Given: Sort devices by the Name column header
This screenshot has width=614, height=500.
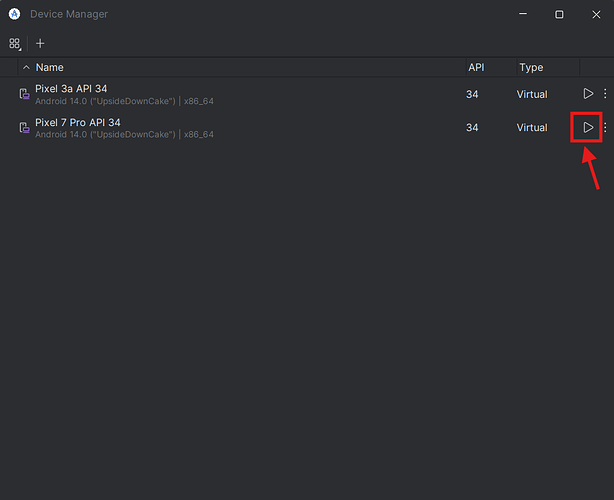Looking at the screenshot, I should pyautogui.click(x=50, y=67).
